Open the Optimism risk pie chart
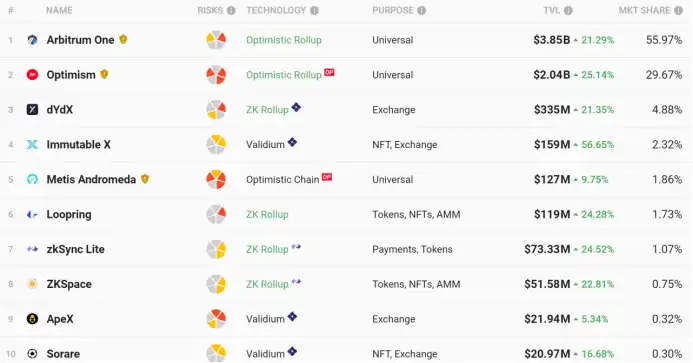693x363 pixels. (x=216, y=75)
